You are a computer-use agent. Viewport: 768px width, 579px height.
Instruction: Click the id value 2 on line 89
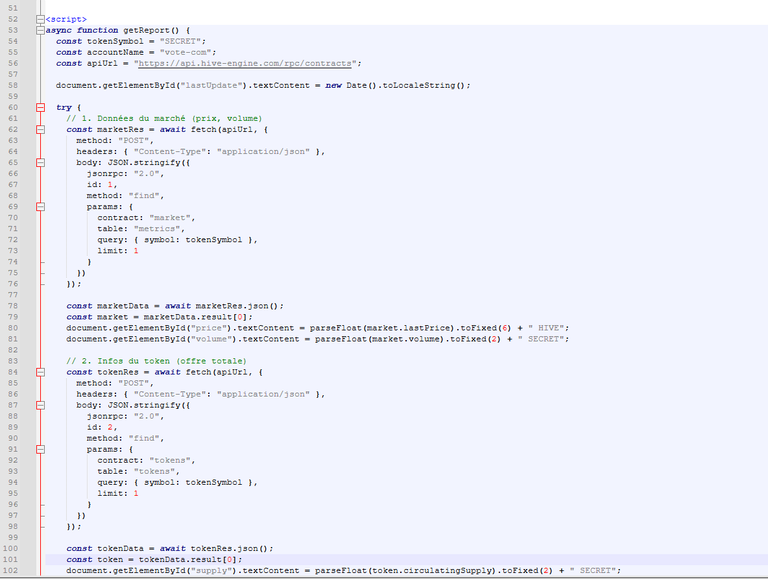click(x=110, y=427)
